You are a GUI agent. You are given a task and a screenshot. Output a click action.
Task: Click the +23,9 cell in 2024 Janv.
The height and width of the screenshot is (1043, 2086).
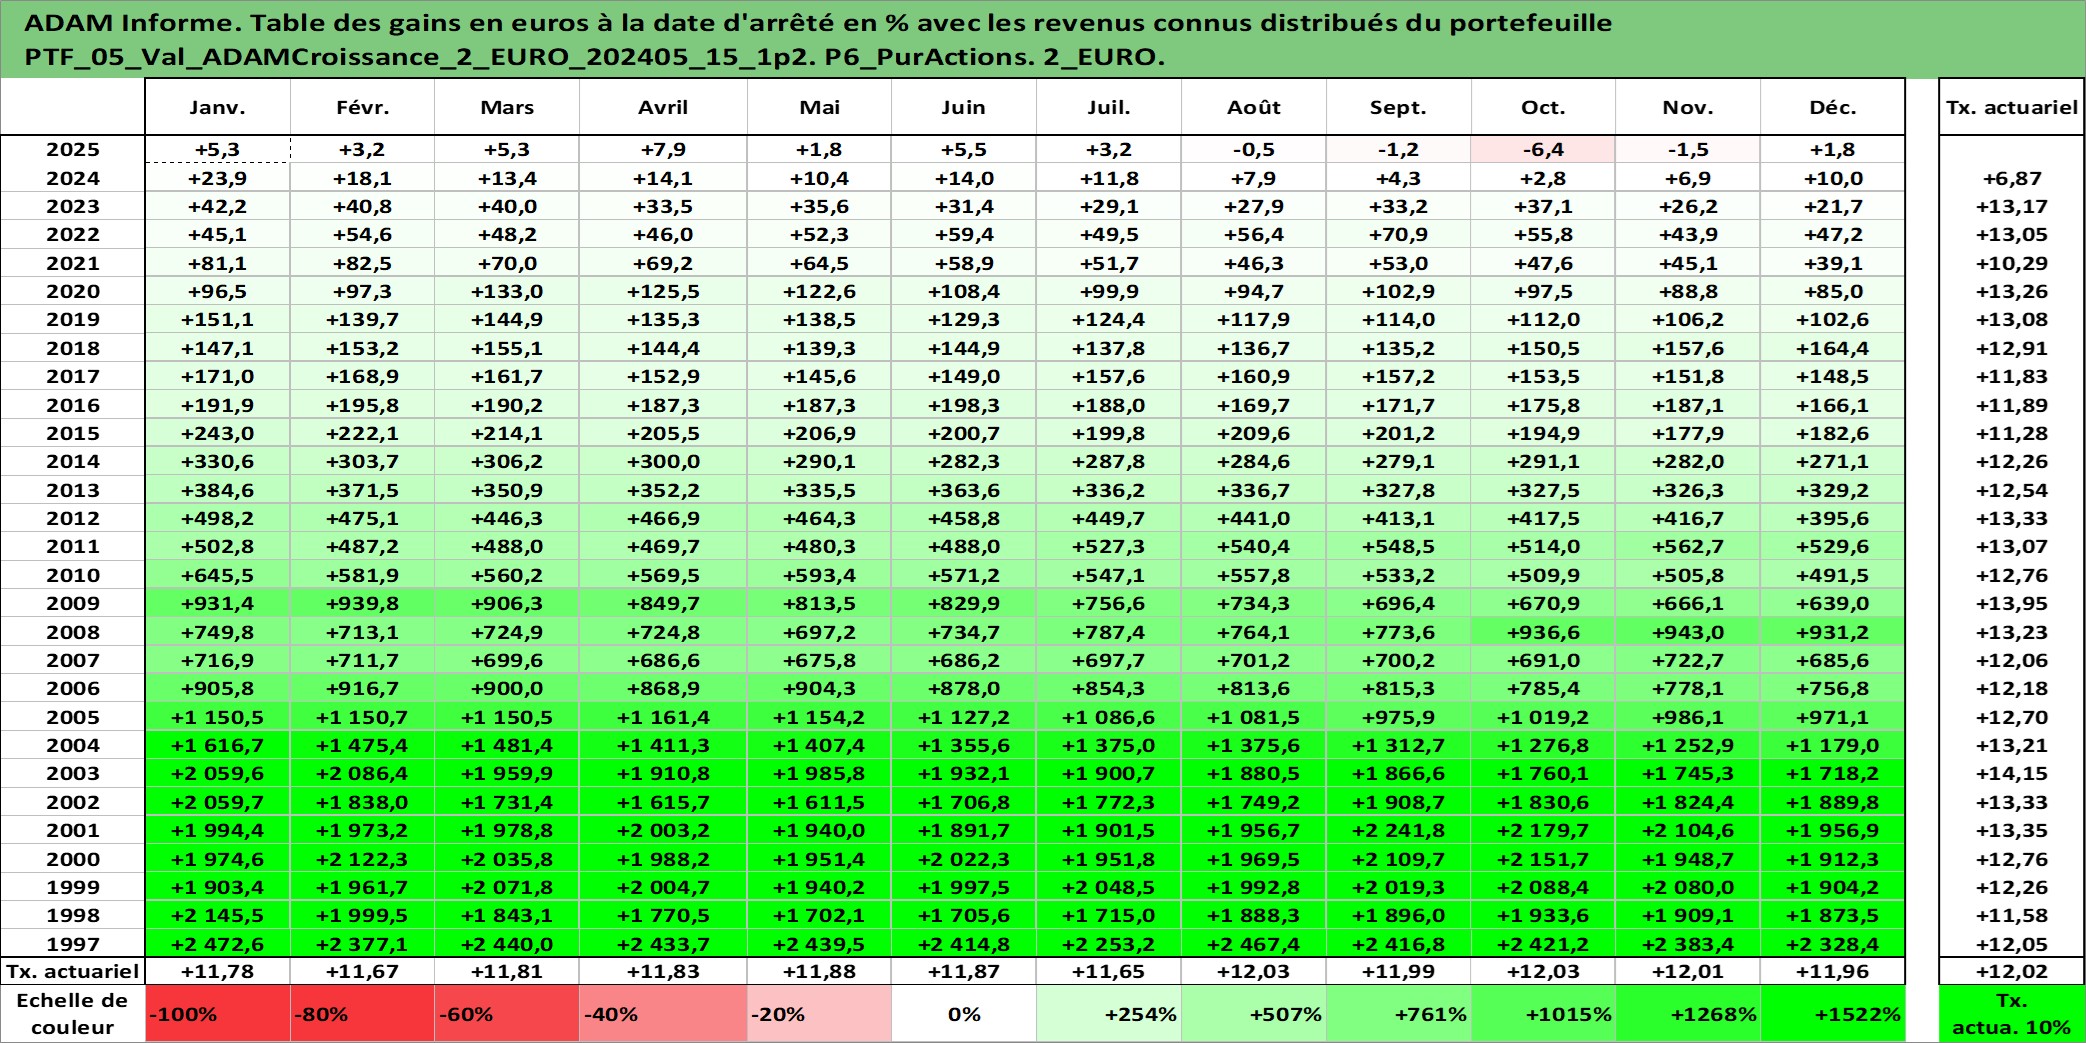point(217,178)
